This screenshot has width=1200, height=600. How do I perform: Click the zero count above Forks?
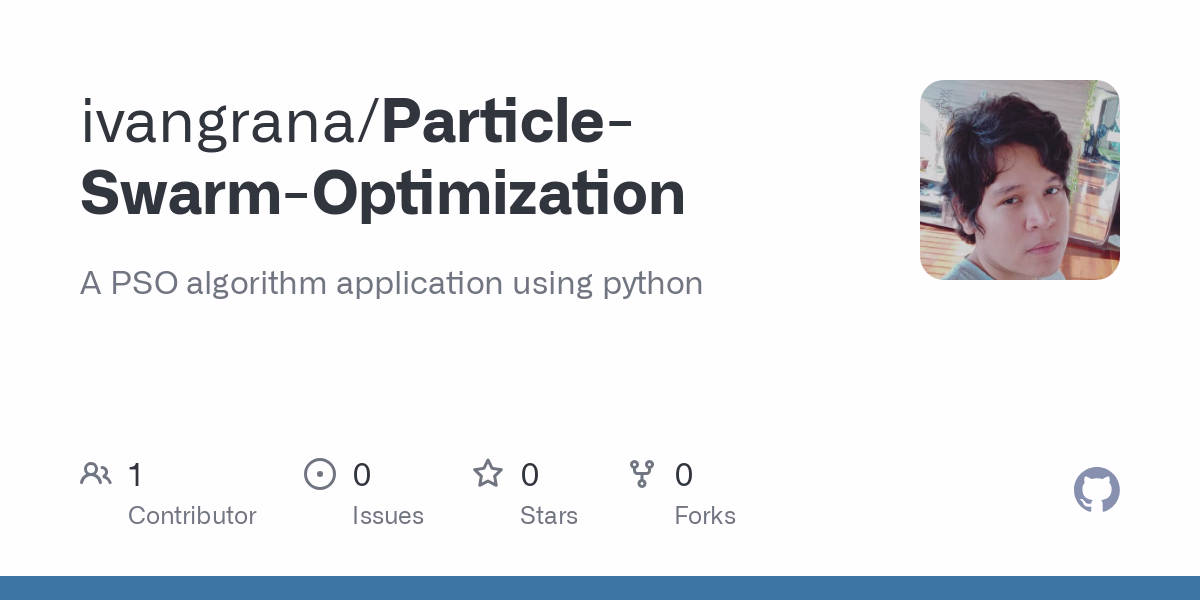[684, 474]
